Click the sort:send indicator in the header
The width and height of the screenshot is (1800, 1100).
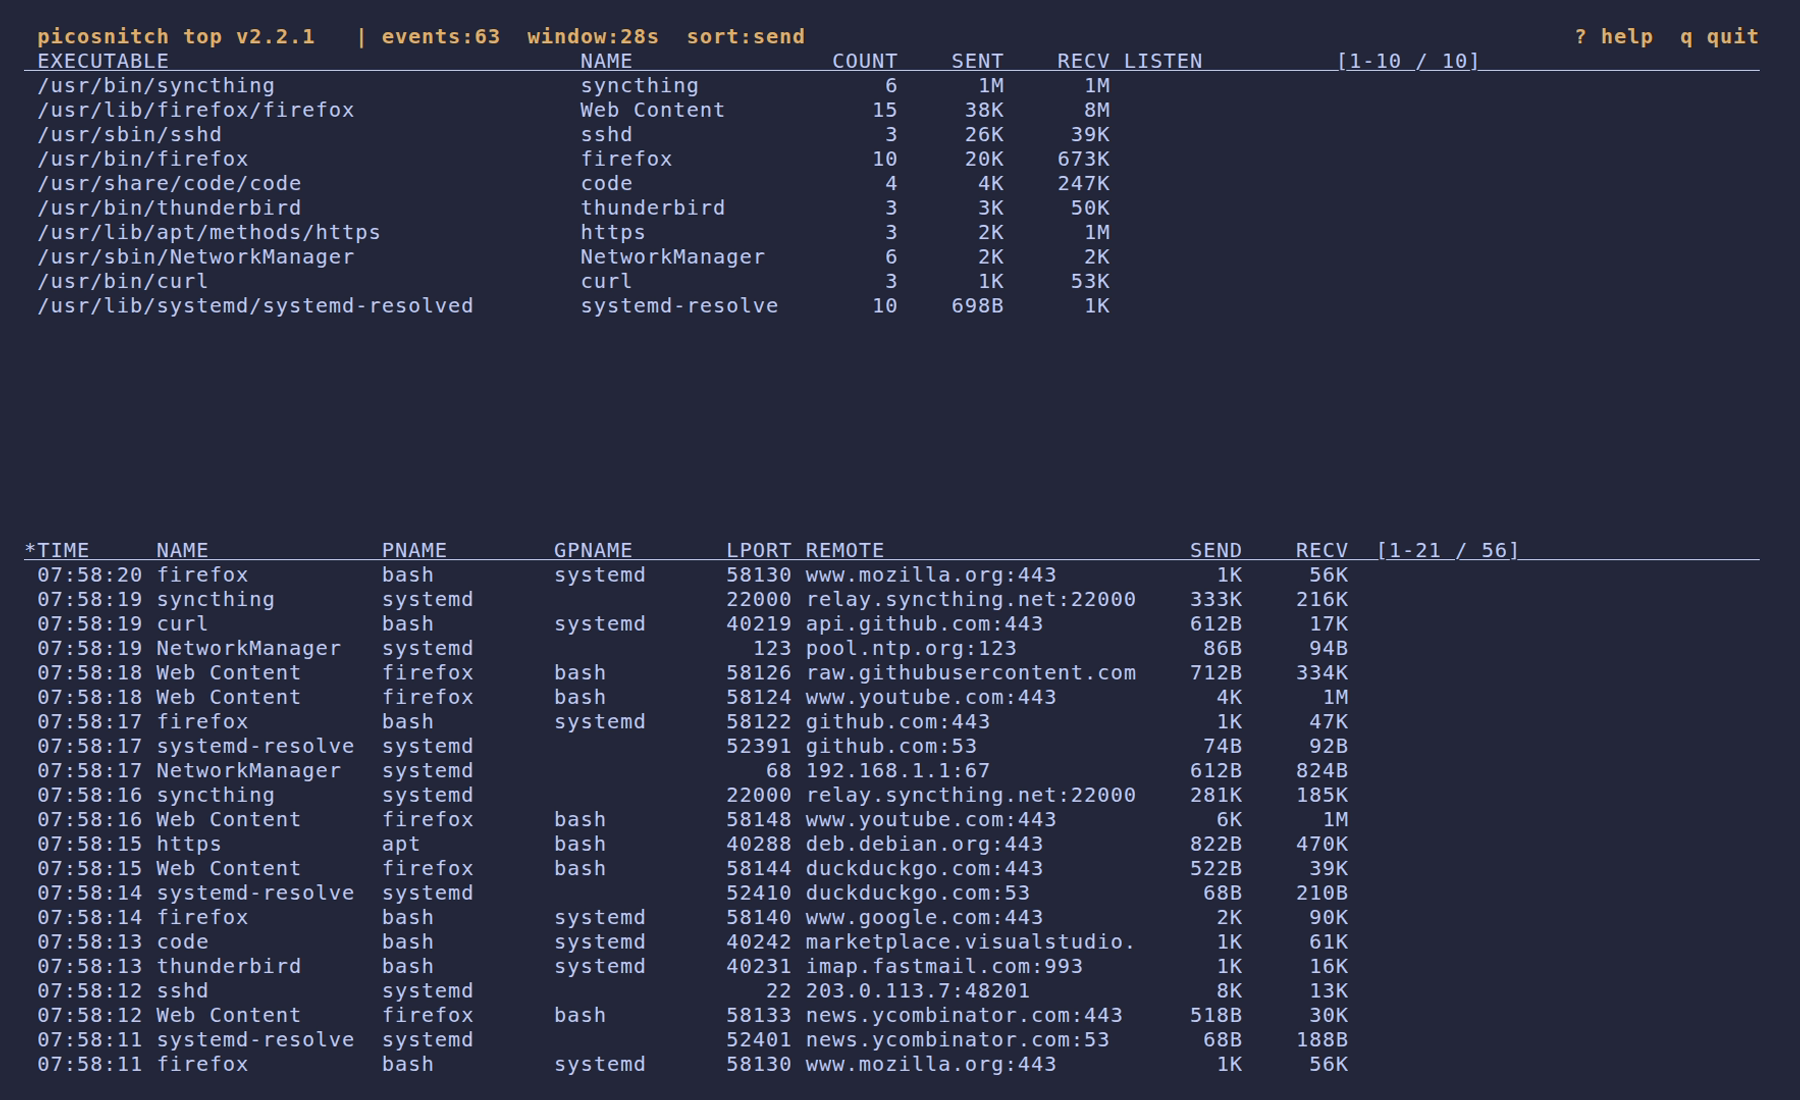(745, 37)
